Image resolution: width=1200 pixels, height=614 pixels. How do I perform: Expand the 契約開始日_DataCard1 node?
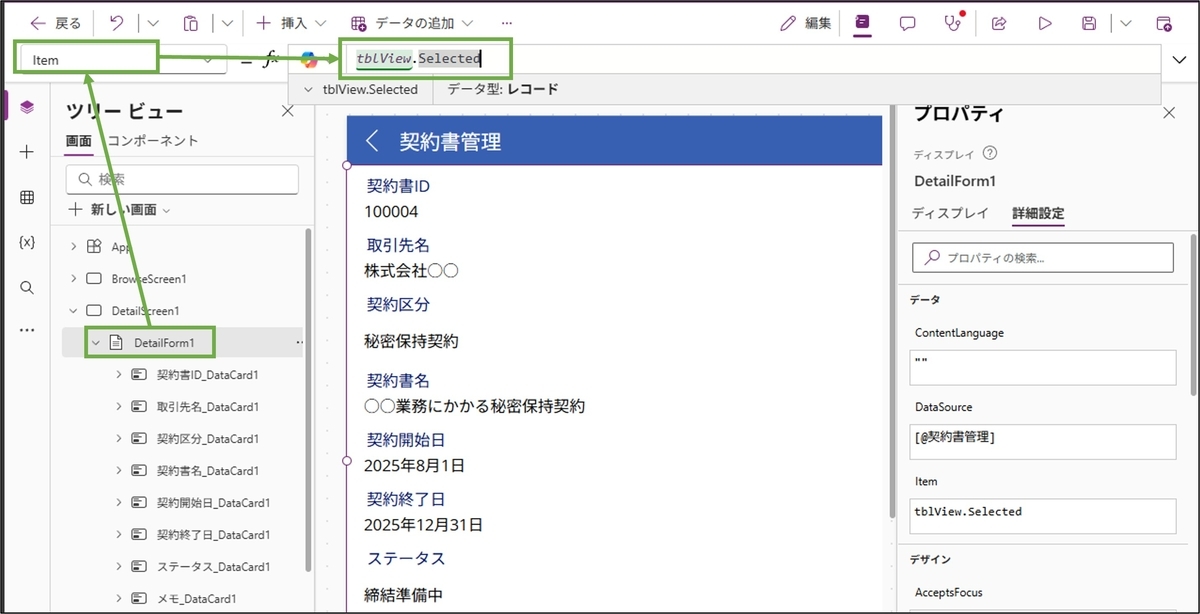(x=118, y=502)
